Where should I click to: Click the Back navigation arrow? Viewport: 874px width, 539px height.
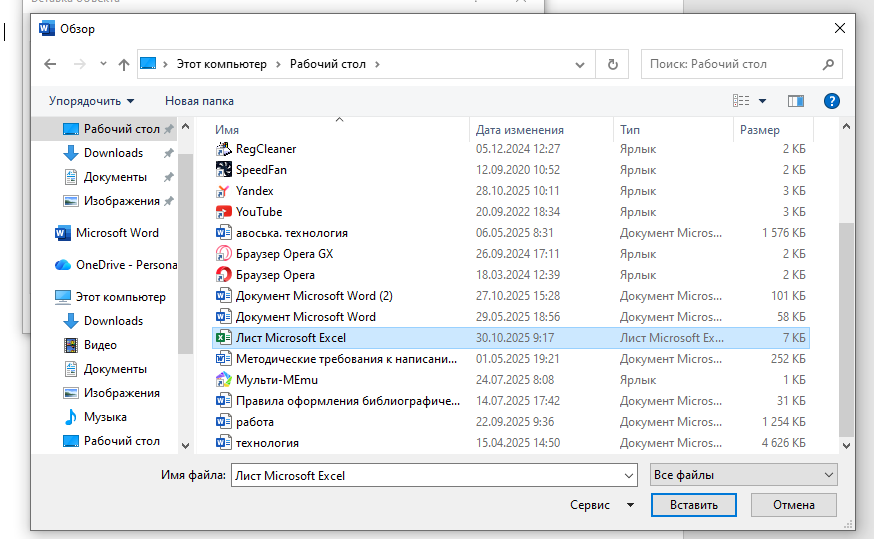click(x=50, y=64)
